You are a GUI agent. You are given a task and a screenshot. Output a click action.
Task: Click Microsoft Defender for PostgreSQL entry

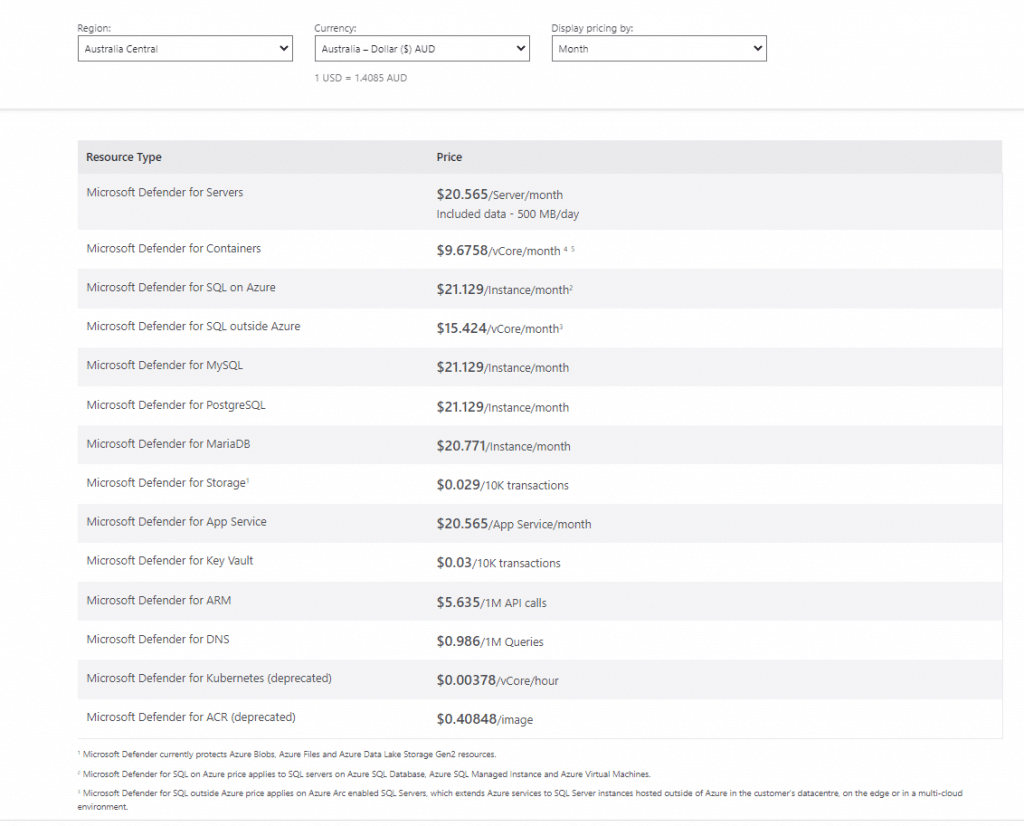click(176, 405)
